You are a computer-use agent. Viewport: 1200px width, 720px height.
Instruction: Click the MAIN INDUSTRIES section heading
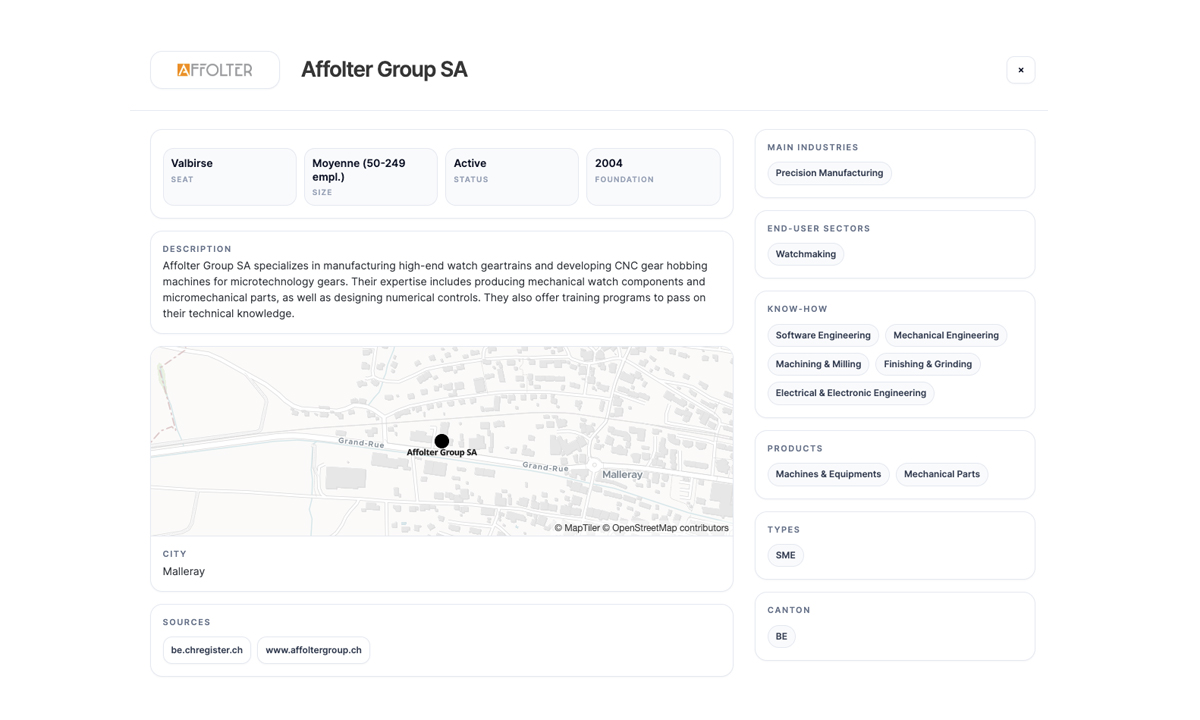[813, 147]
